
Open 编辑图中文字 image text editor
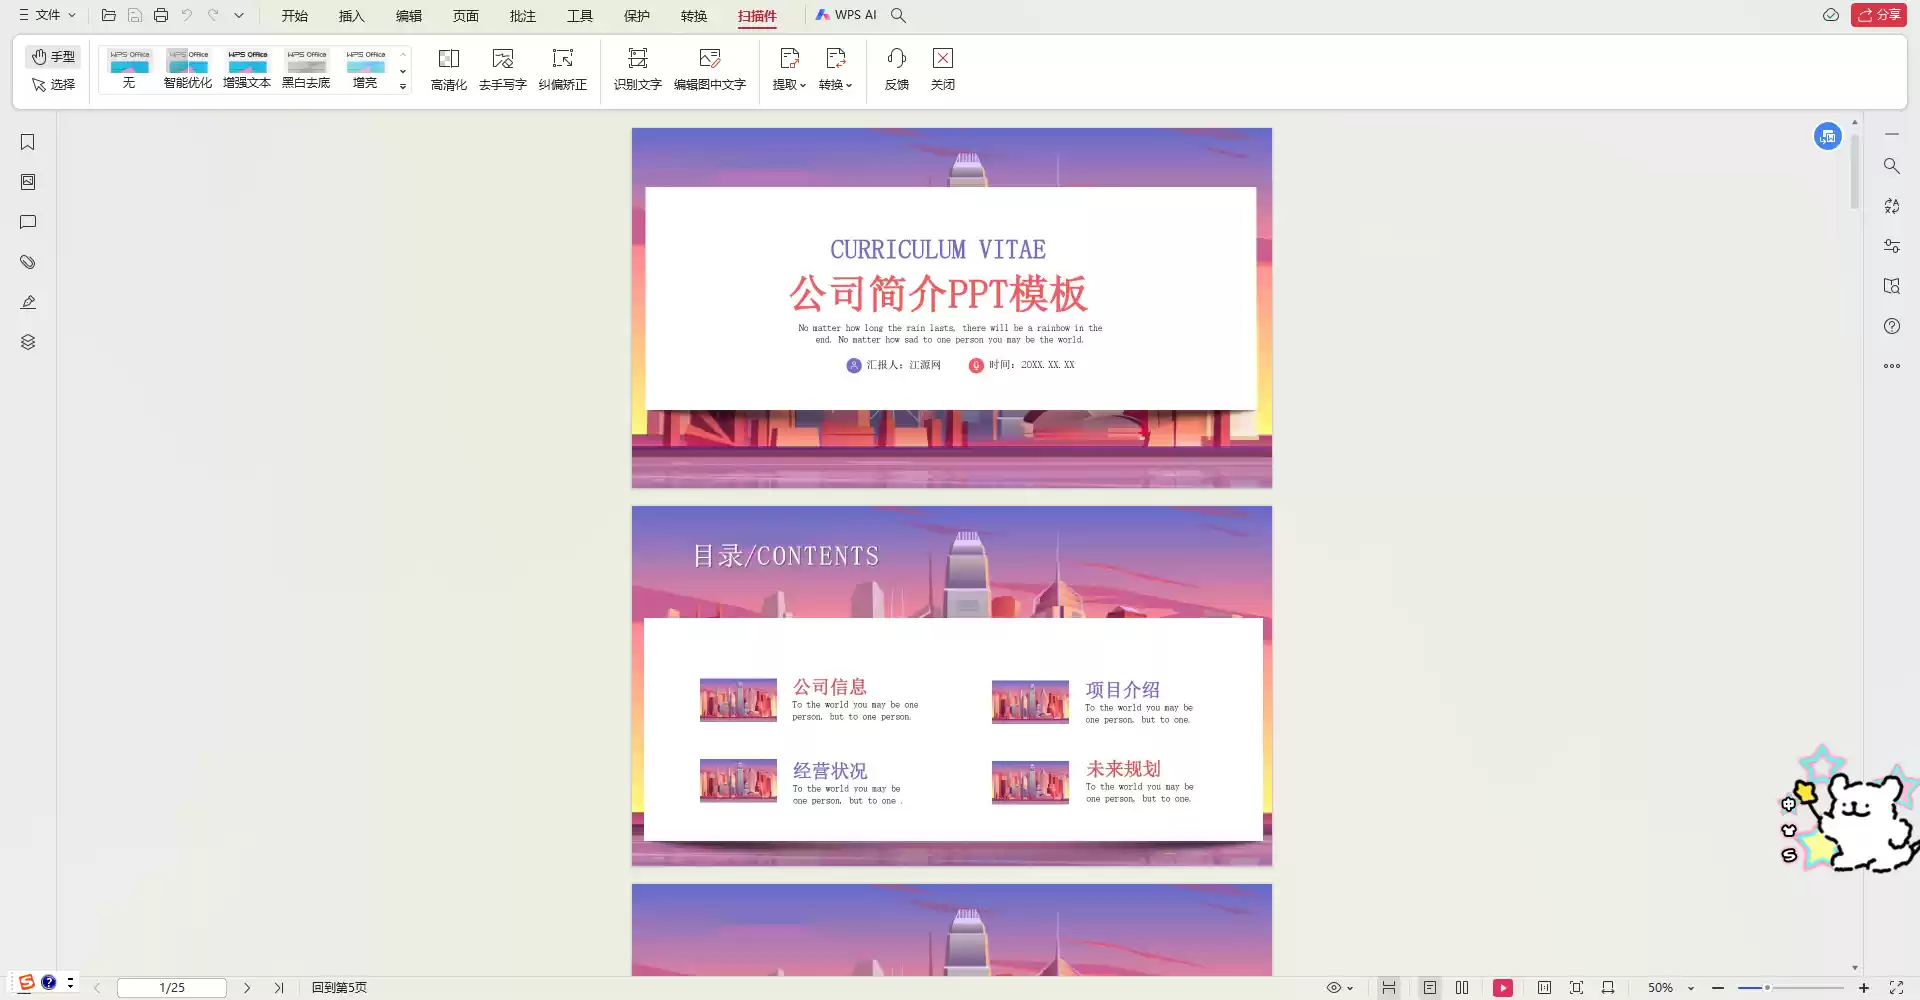[x=710, y=68]
